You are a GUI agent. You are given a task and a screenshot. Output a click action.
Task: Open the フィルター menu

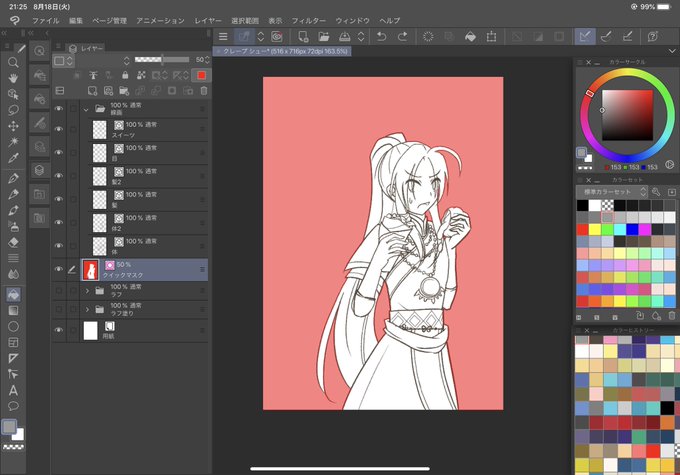tap(308, 20)
